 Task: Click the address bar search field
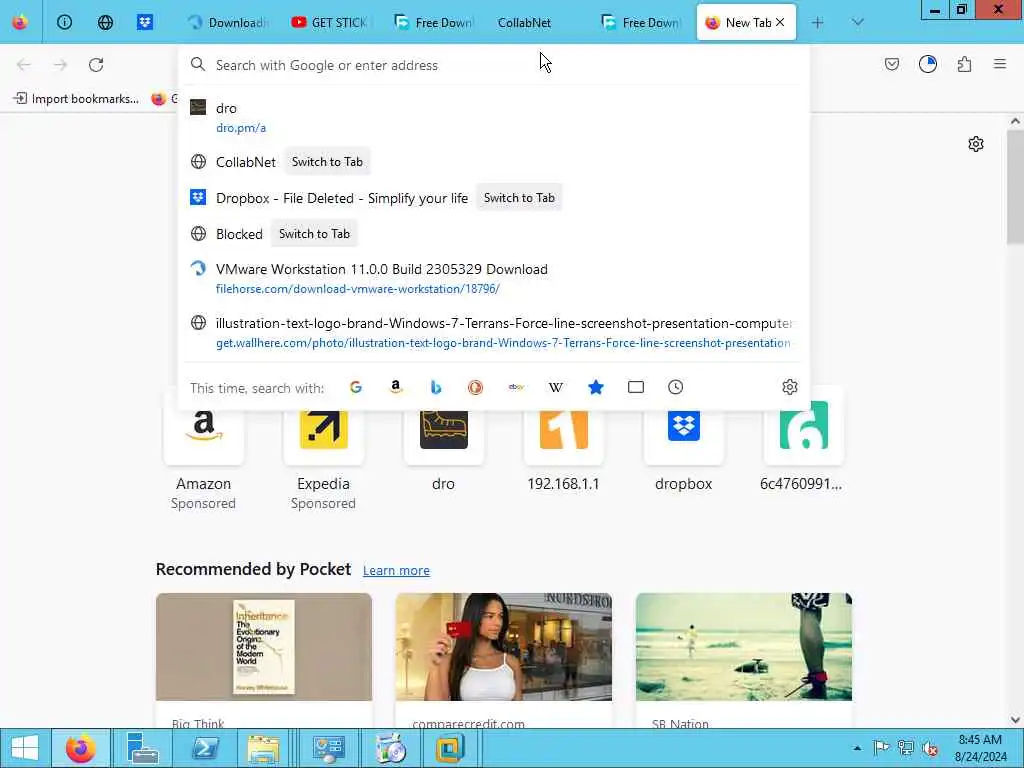(493, 65)
